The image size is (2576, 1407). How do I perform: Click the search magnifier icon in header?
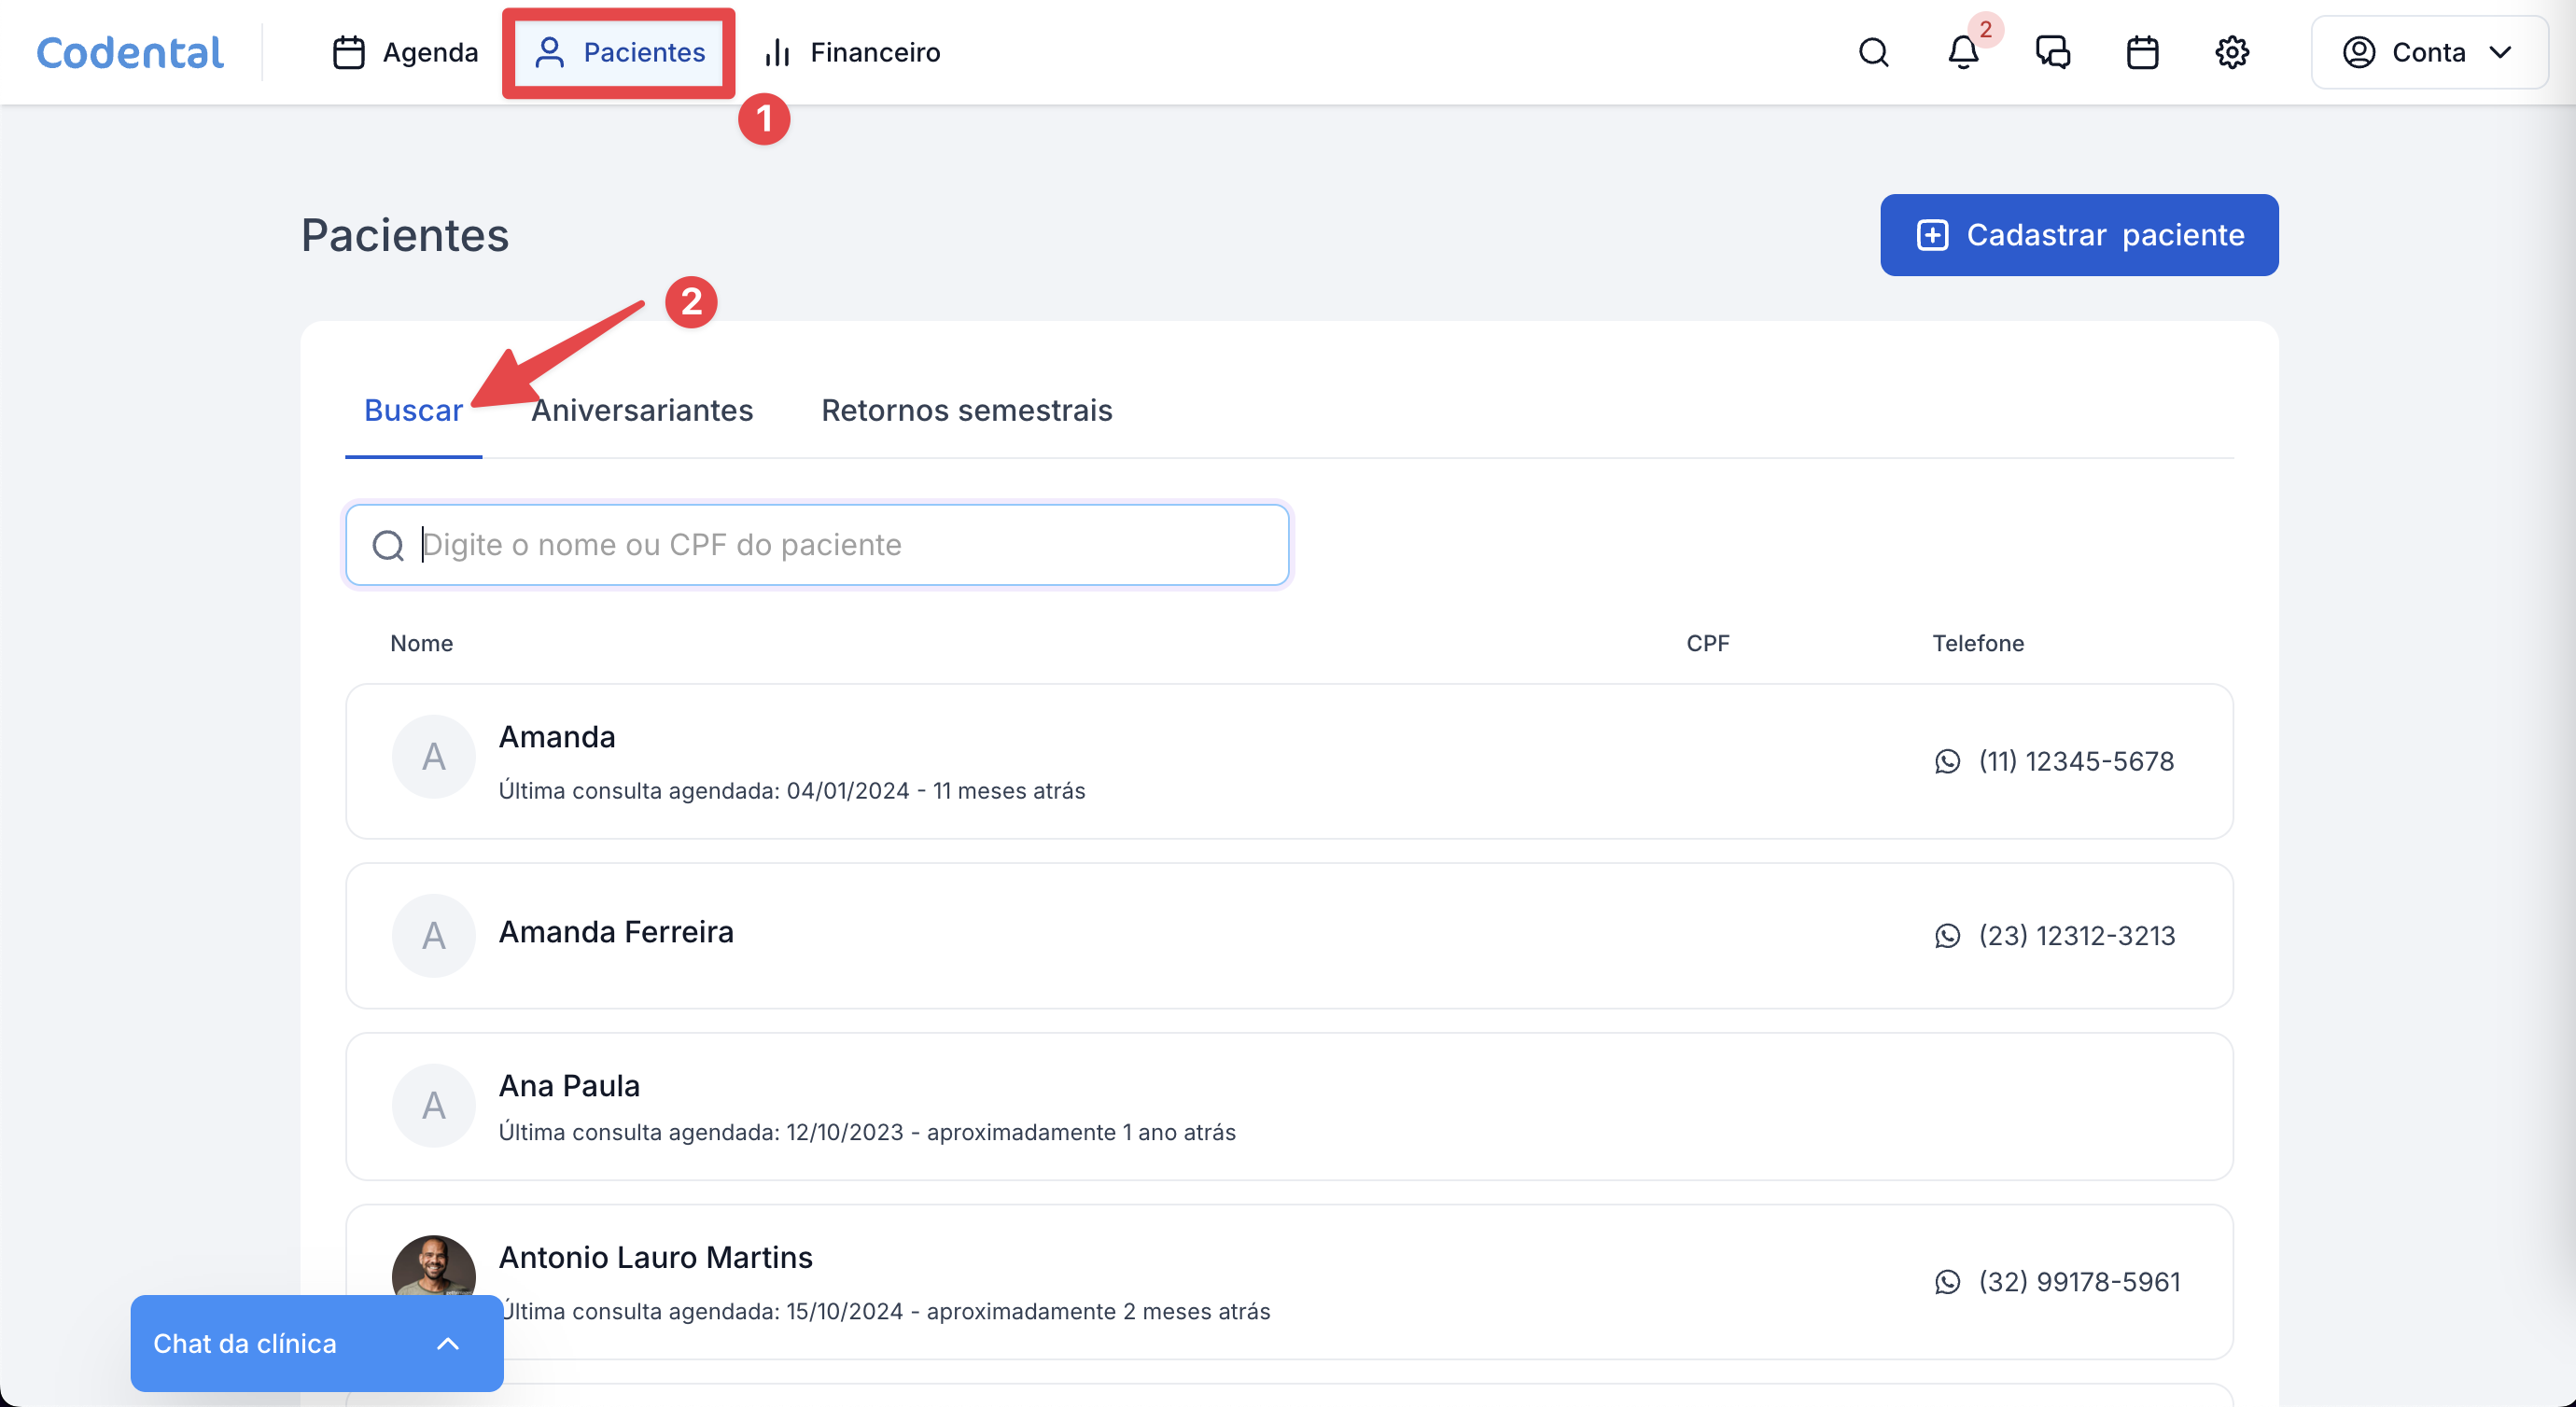[1873, 52]
